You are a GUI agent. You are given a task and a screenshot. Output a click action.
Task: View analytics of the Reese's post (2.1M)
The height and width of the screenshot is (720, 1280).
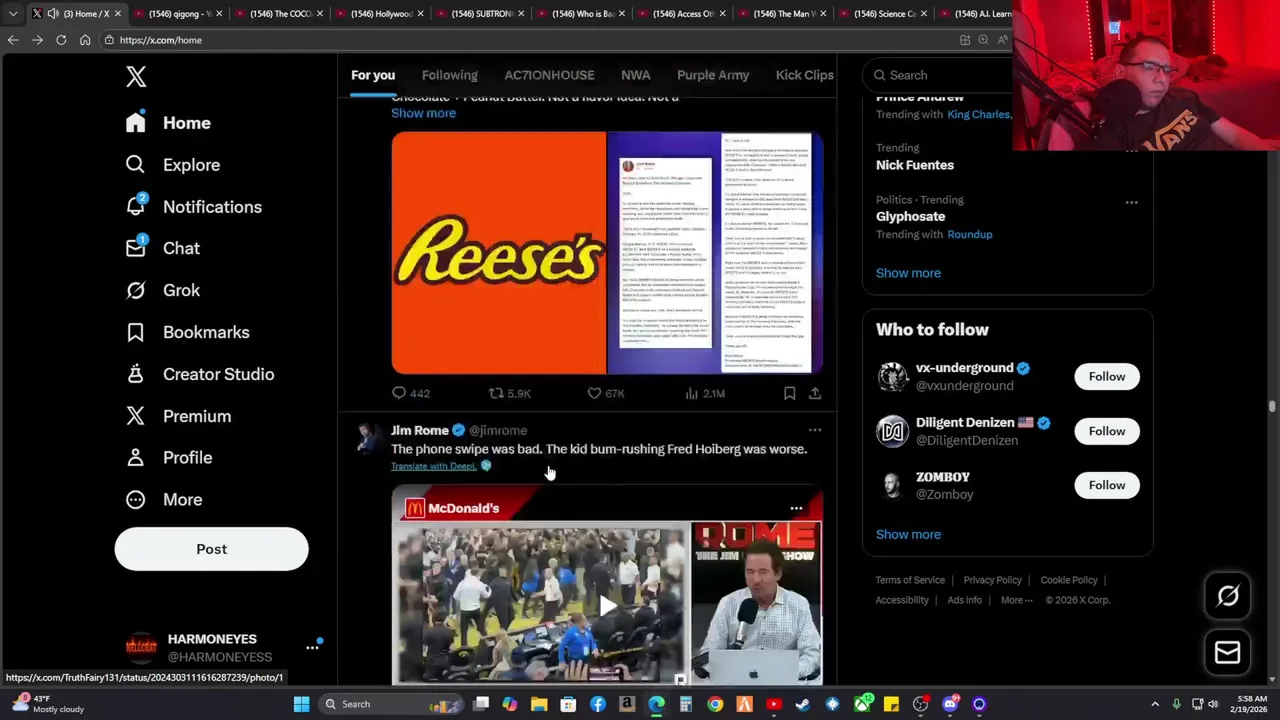[704, 394]
